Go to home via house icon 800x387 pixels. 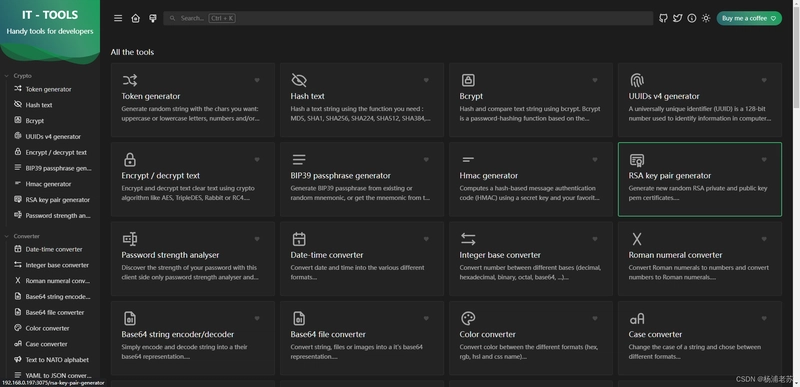click(135, 18)
